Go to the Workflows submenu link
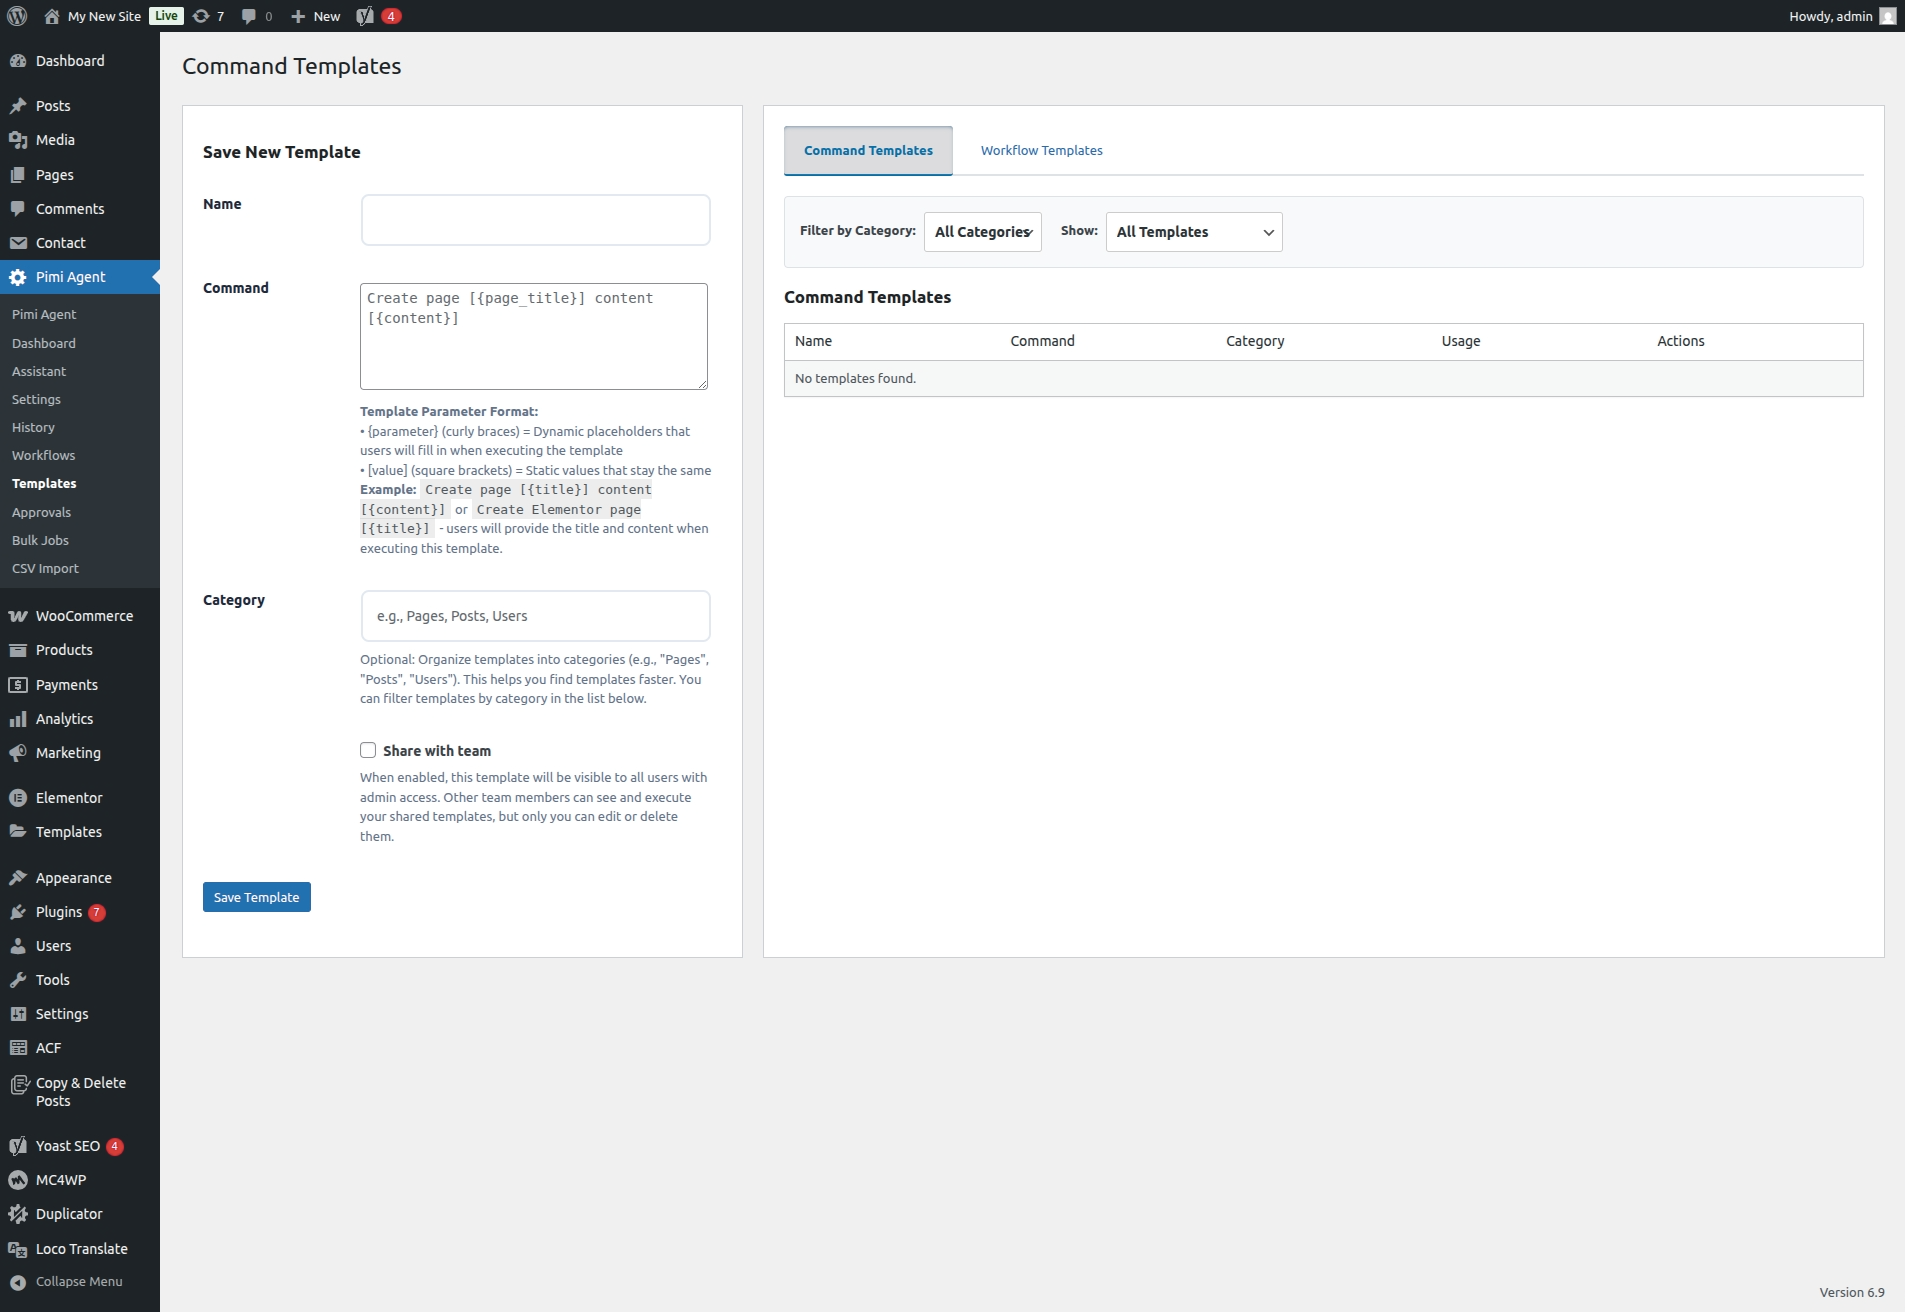 44,455
